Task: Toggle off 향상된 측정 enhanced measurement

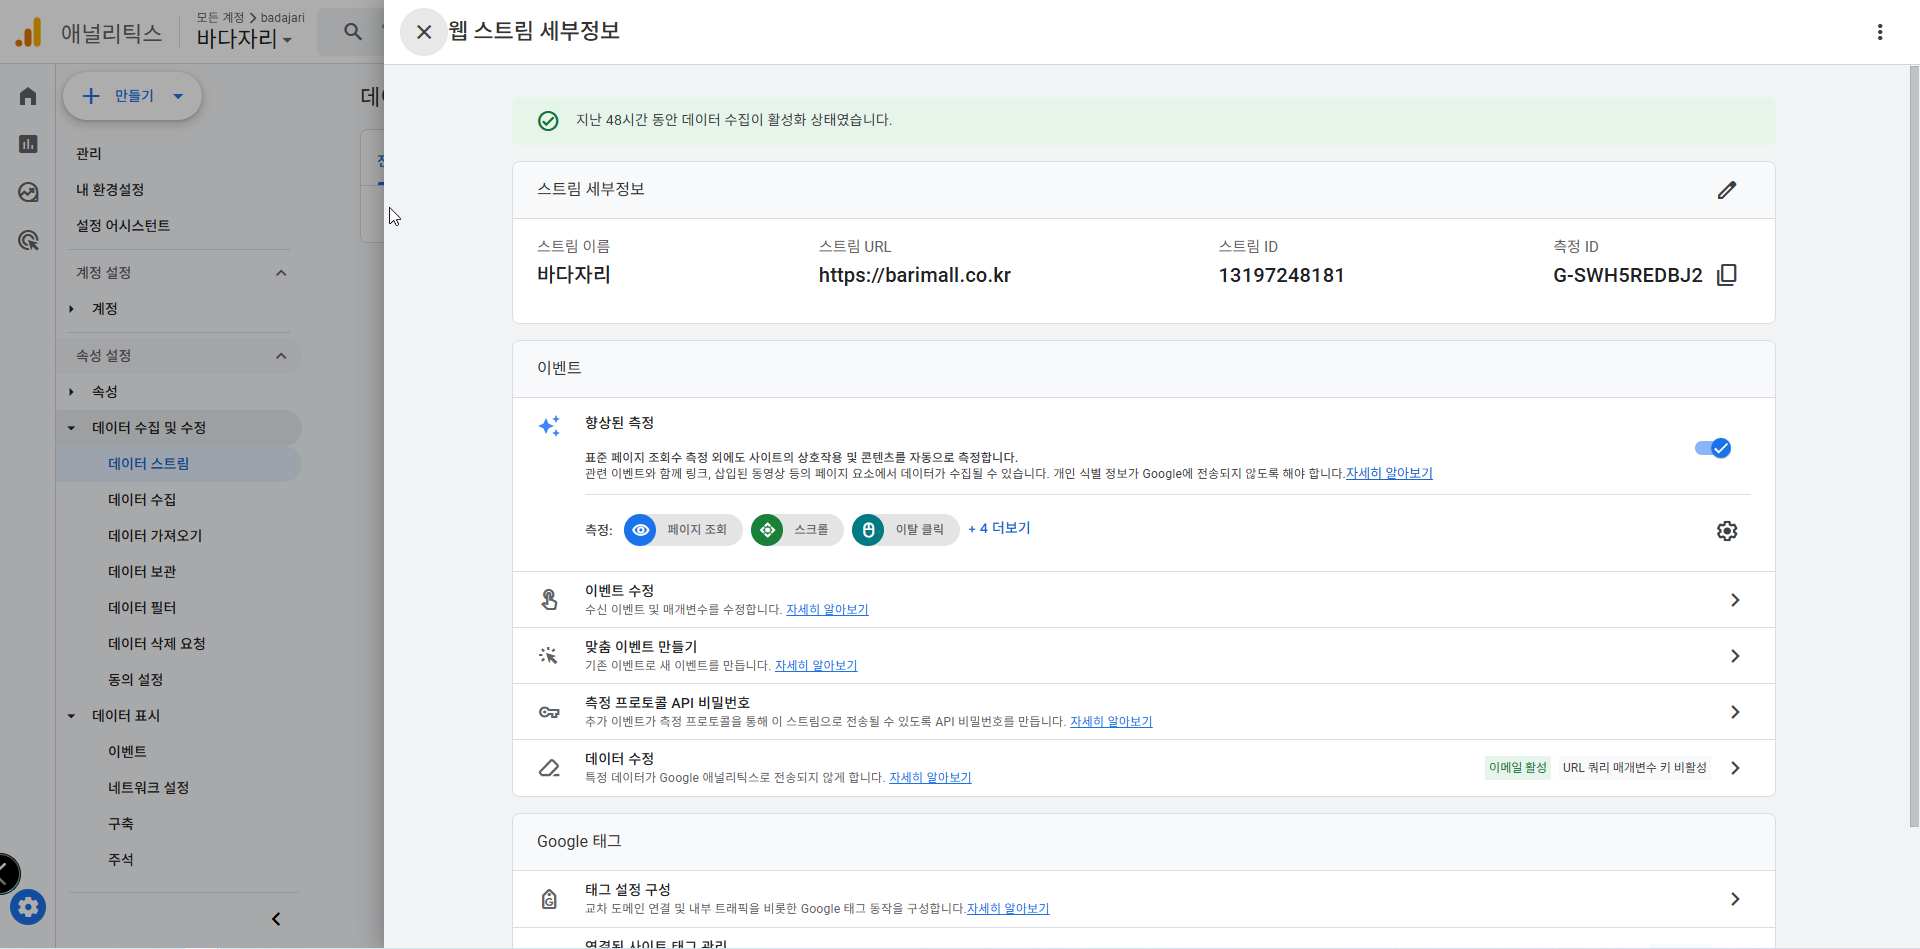Action: click(1712, 448)
